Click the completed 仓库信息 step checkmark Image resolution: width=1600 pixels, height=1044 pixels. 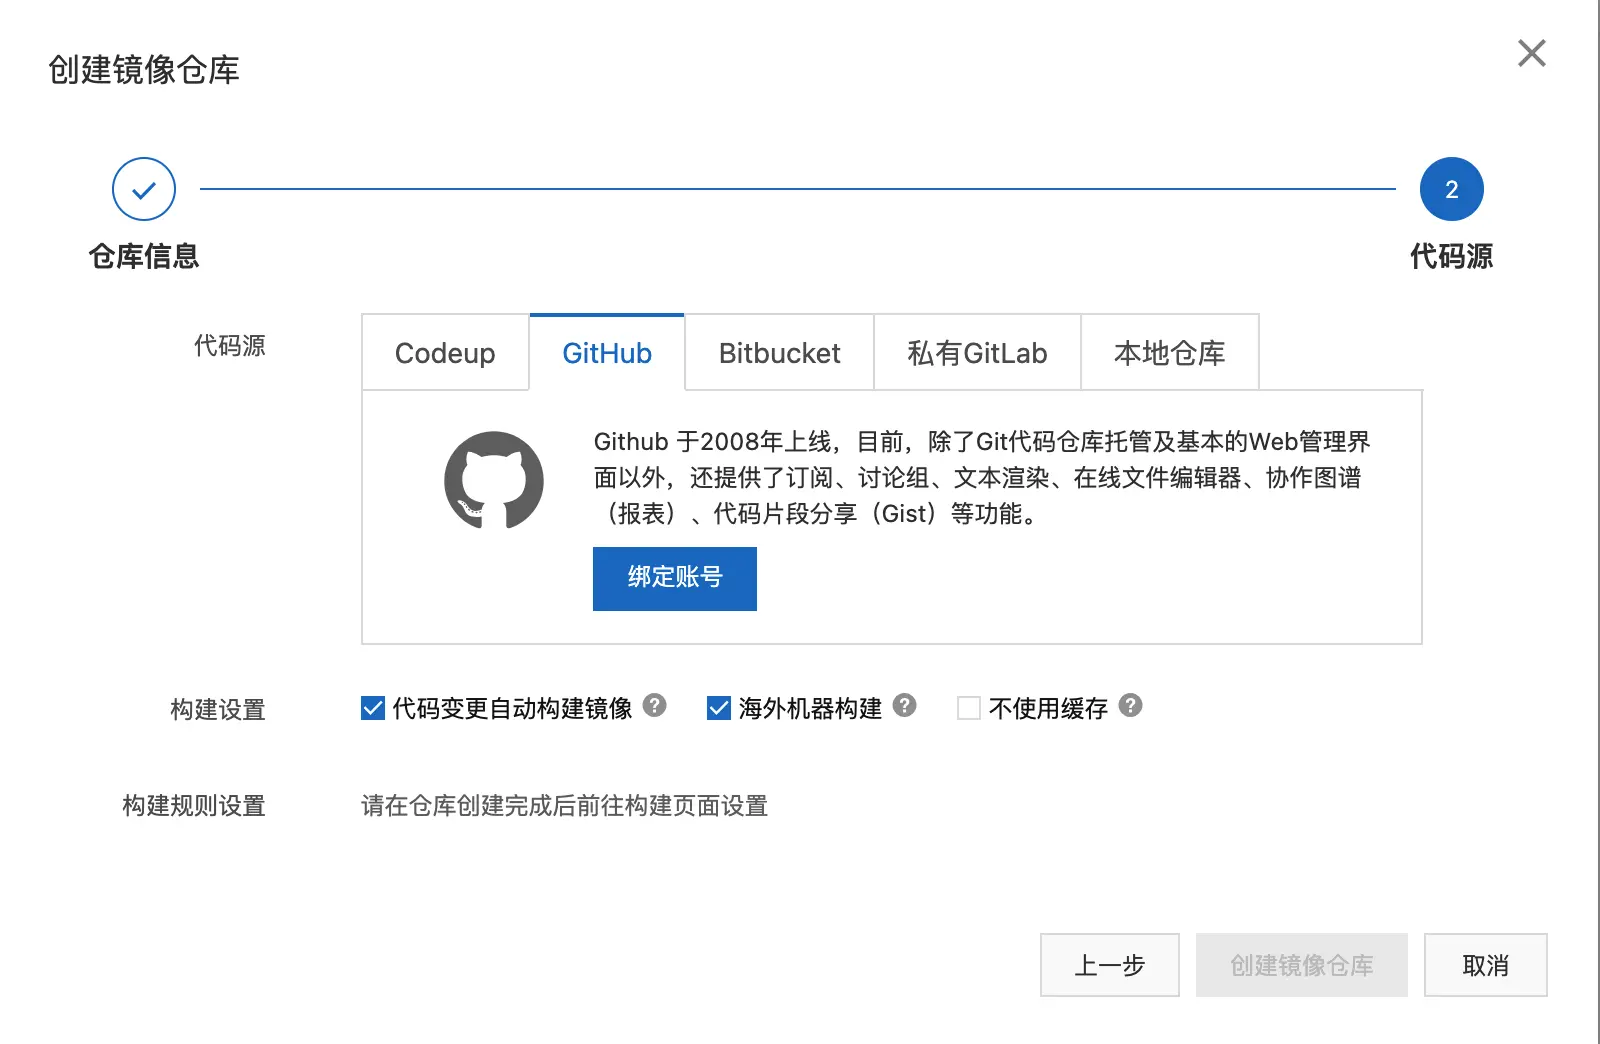(144, 189)
